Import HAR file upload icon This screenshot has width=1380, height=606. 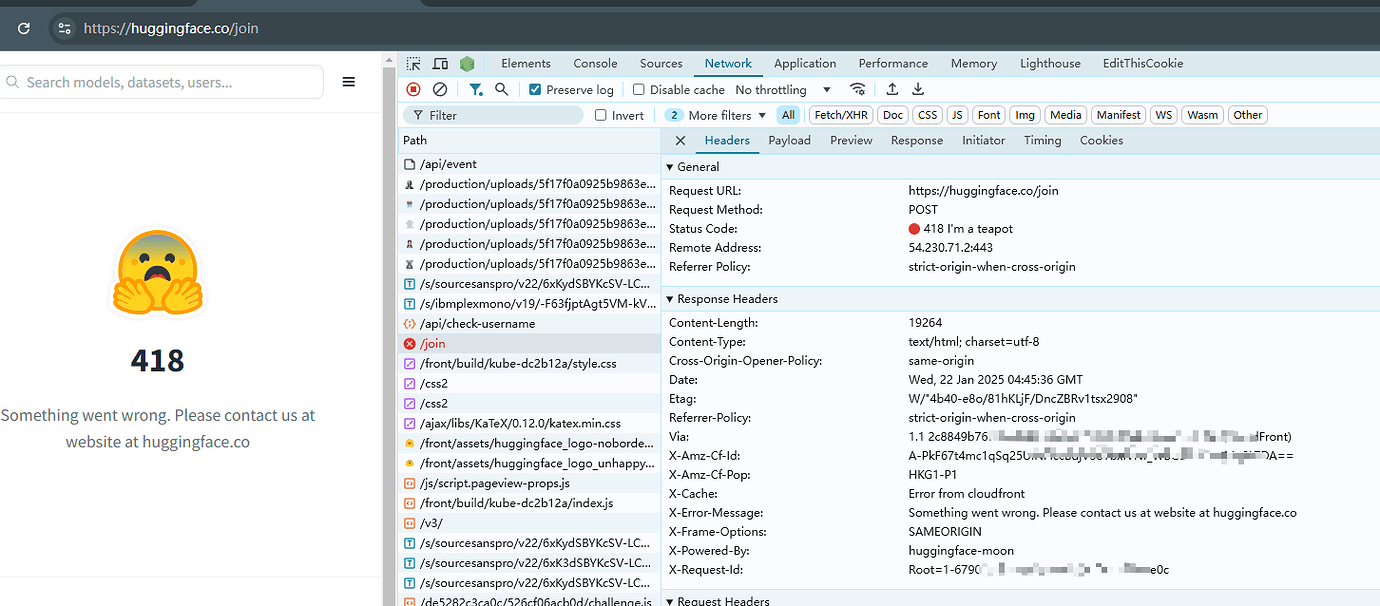point(893,89)
